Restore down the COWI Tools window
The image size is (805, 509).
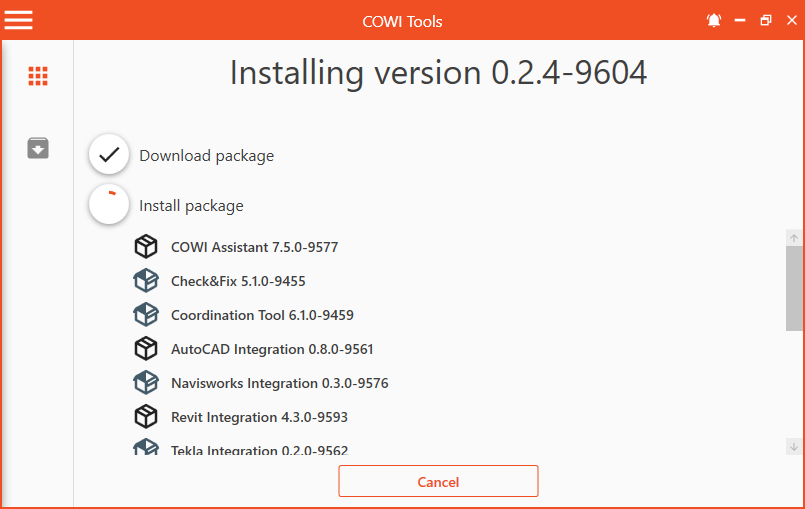(x=765, y=20)
